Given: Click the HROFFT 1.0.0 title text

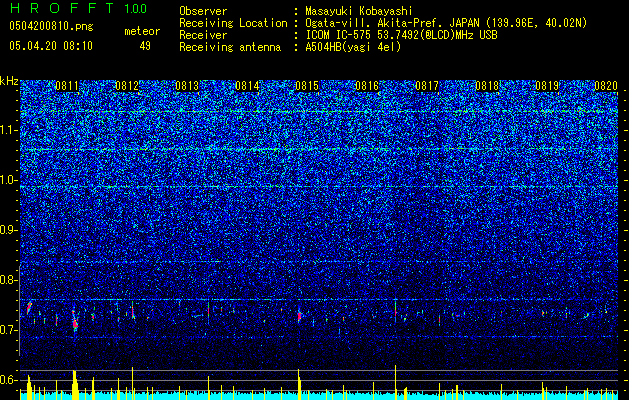Looking at the screenshot, I should pos(78,8).
